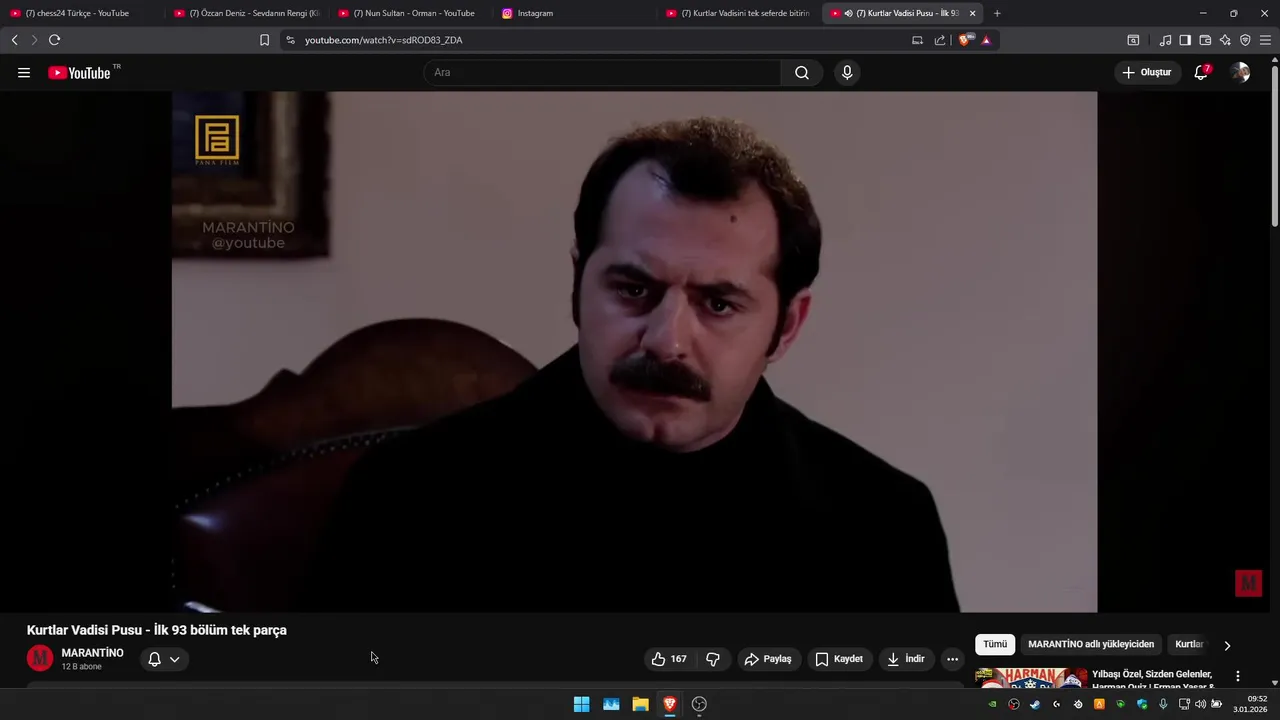Image resolution: width=1280 pixels, height=720 pixels.
Task: Open the Yılbaşı Özel video thumbnail
Action: pos(1031,678)
